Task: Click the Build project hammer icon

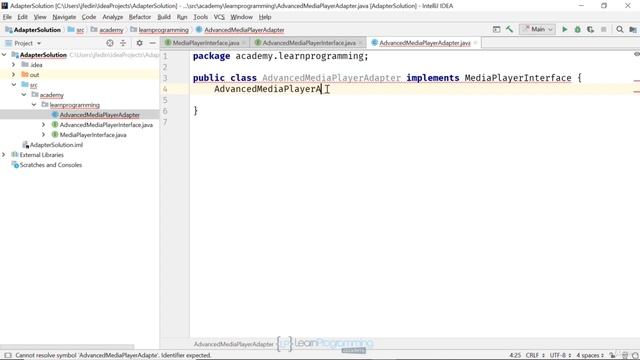Action: 509,29
